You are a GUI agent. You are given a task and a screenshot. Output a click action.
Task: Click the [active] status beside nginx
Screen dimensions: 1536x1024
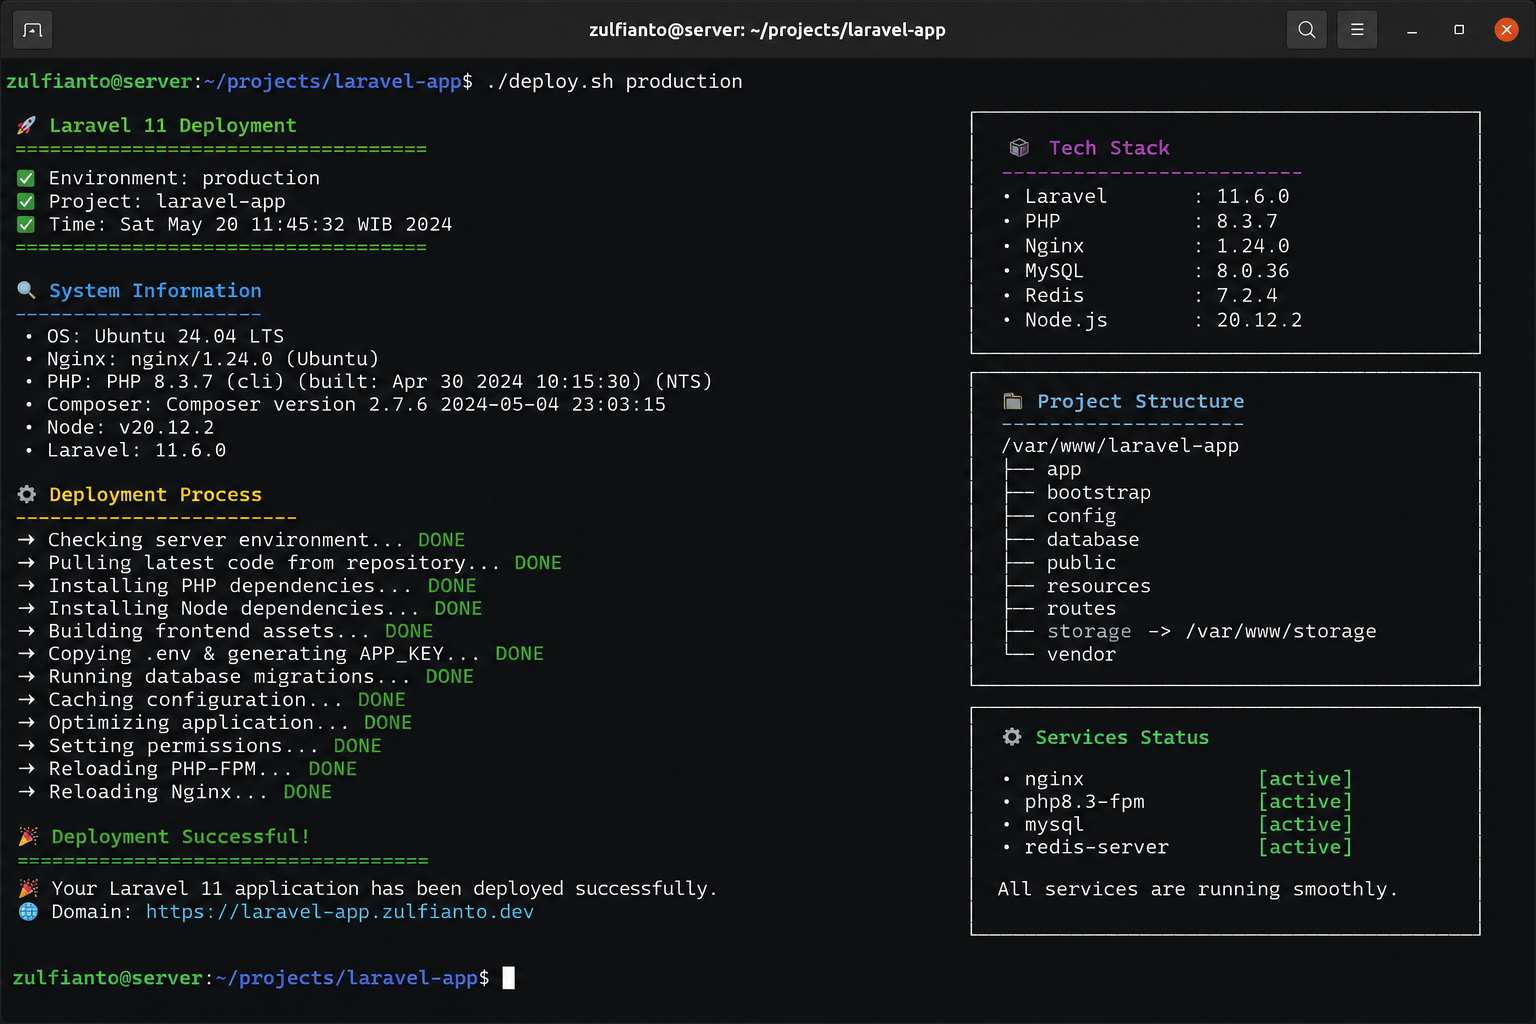pyautogui.click(x=1305, y=778)
